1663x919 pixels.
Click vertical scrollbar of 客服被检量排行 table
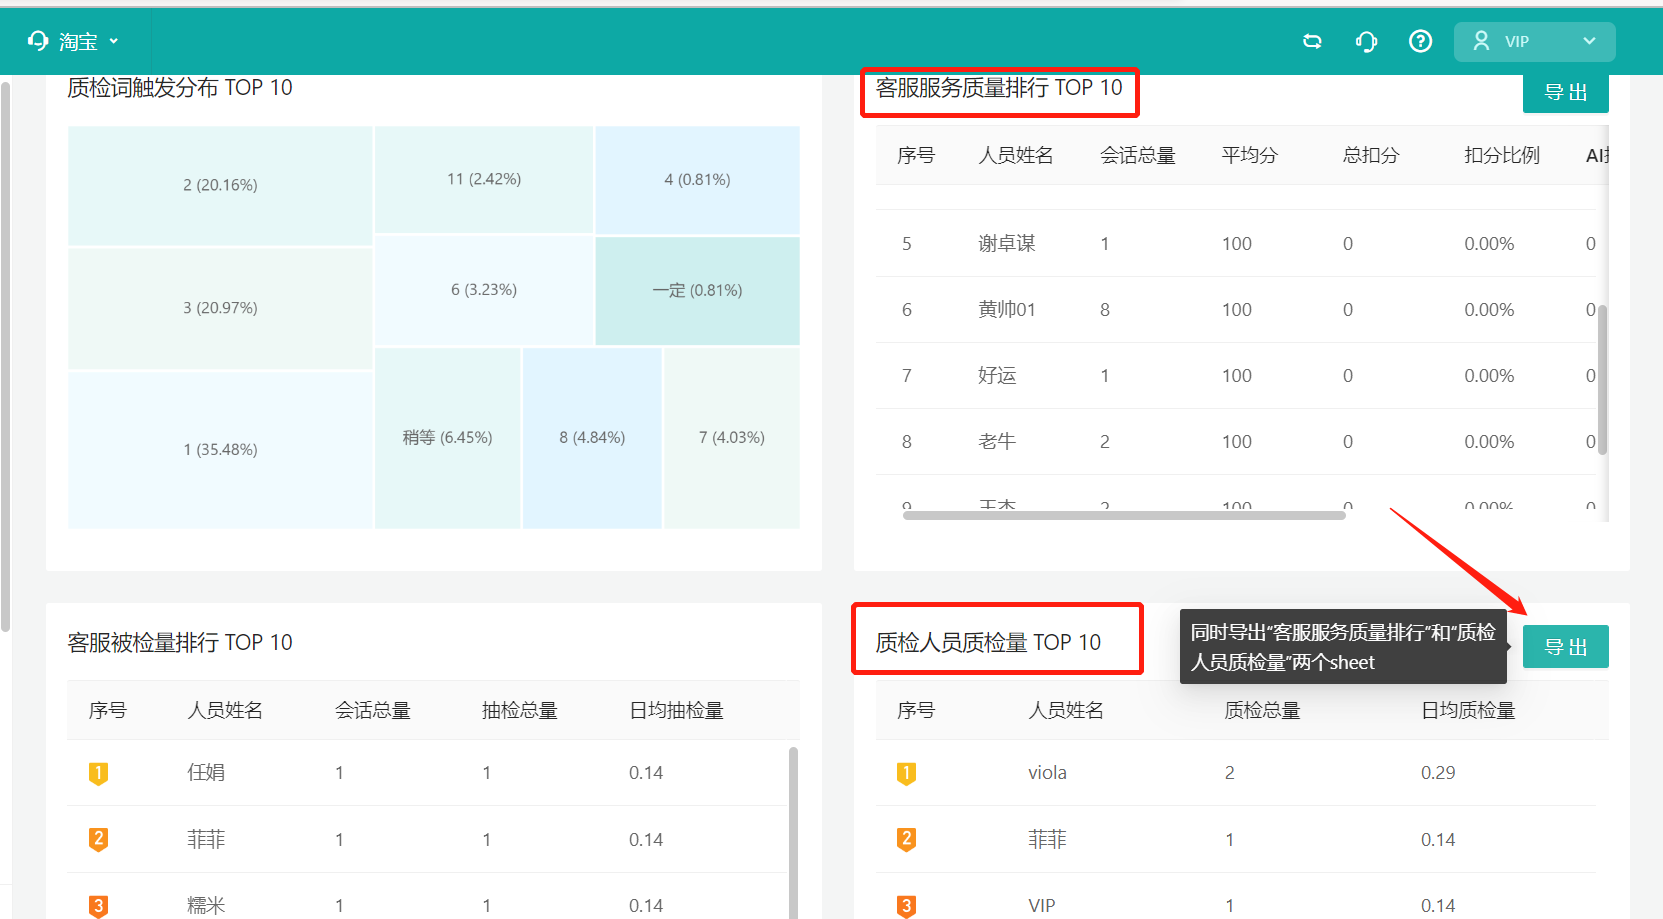(x=793, y=832)
